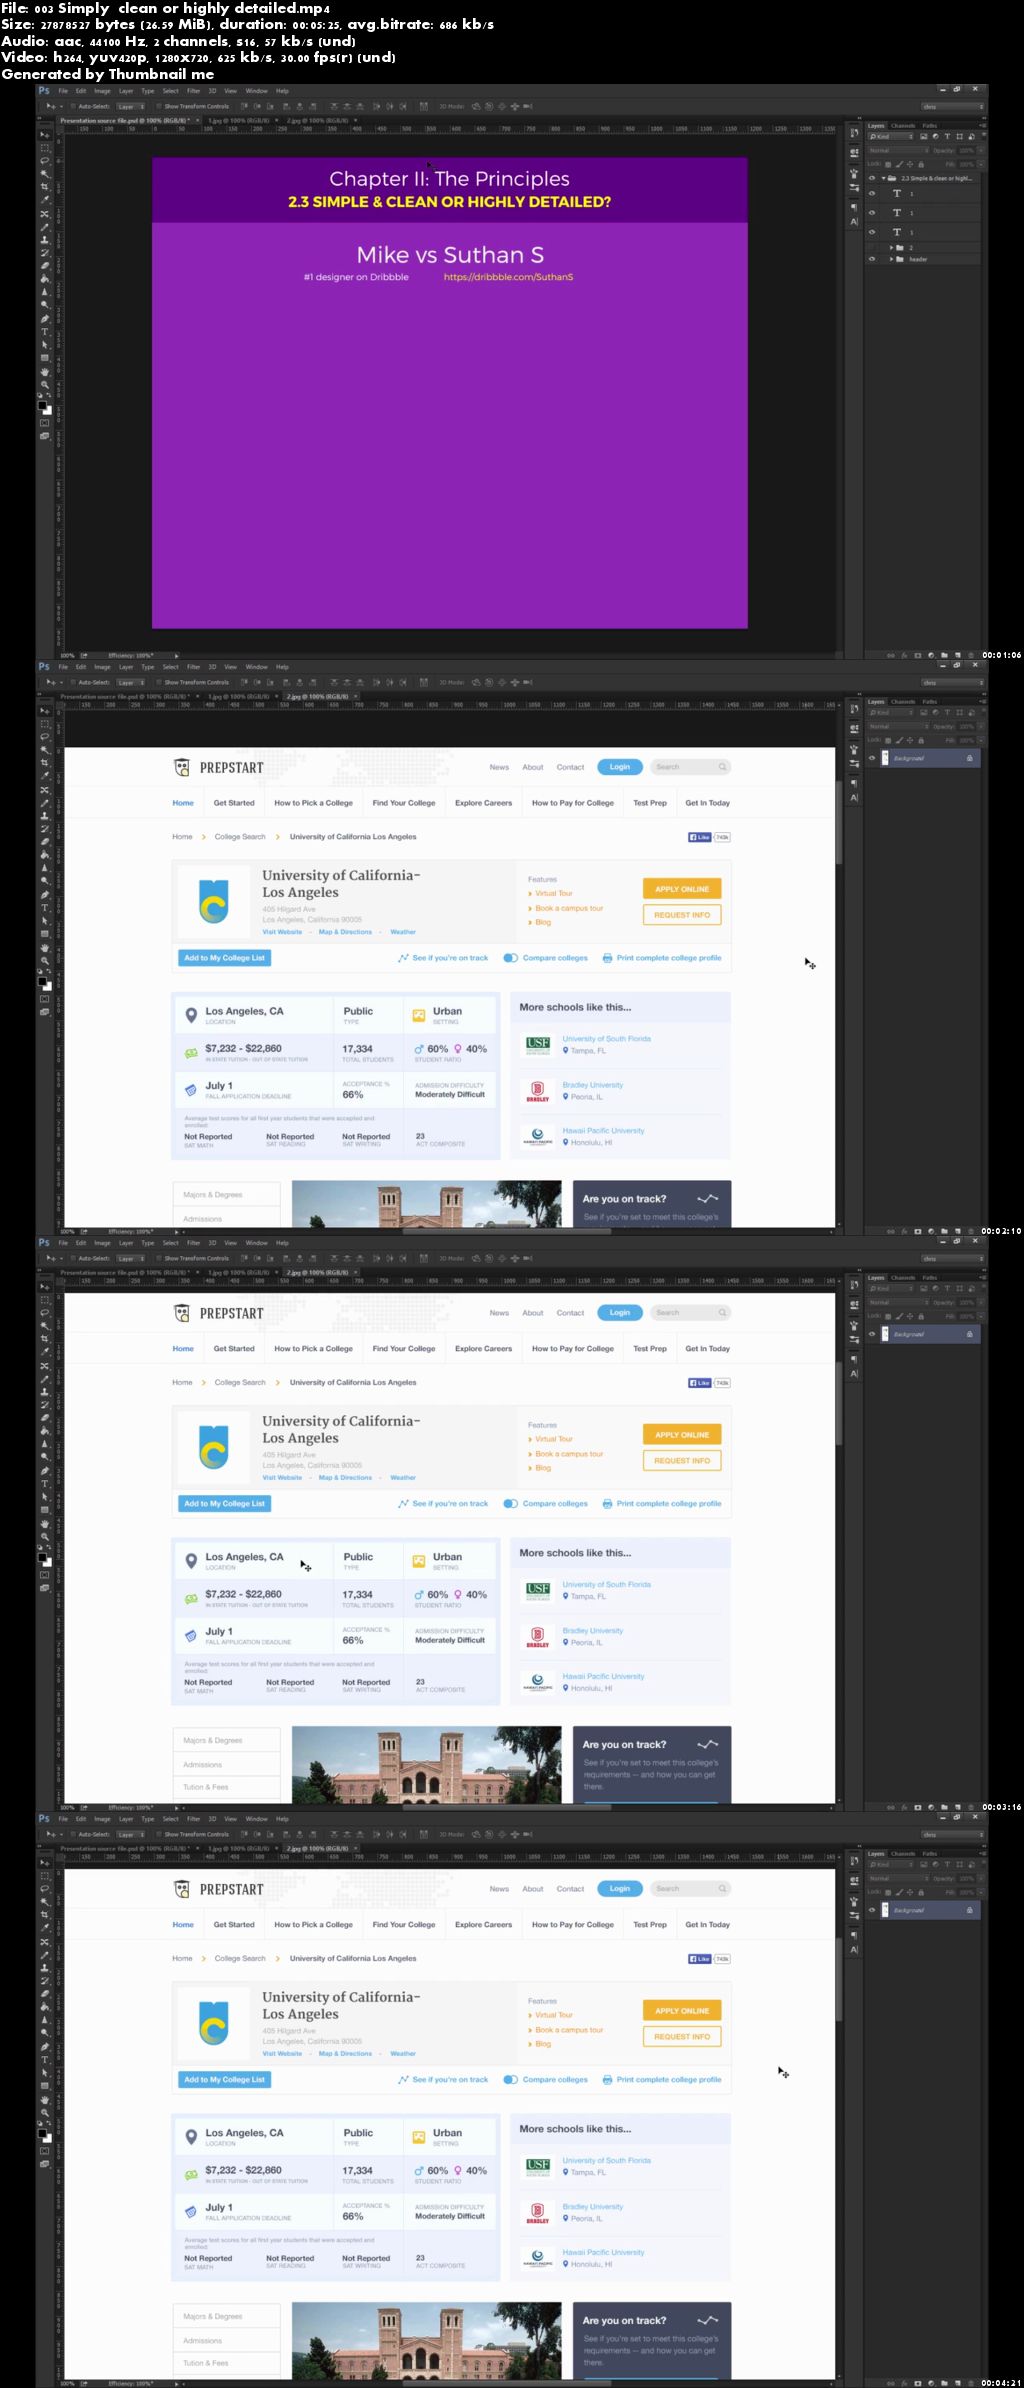1024x2388 pixels.
Task: Select the Paint Bucket tool in the 00:02:10 frame
Action: pos(45,854)
